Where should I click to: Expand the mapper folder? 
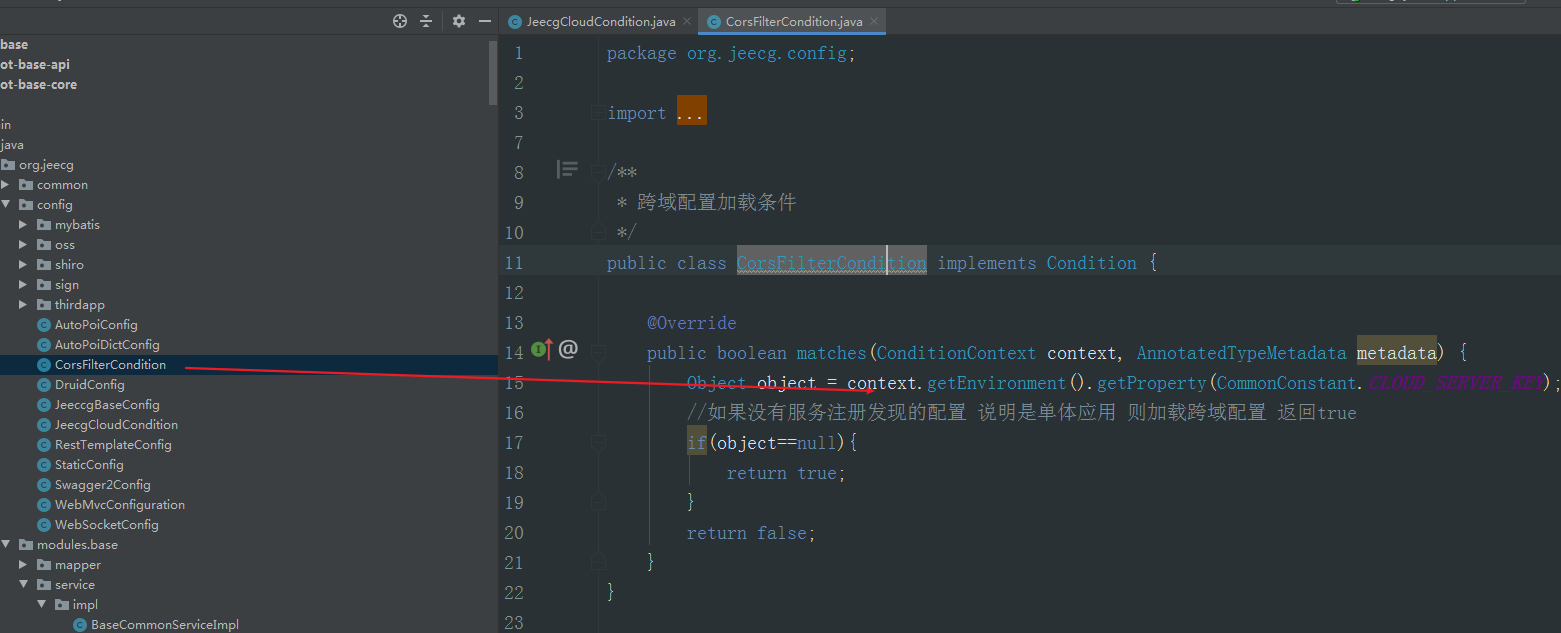click(23, 565)
